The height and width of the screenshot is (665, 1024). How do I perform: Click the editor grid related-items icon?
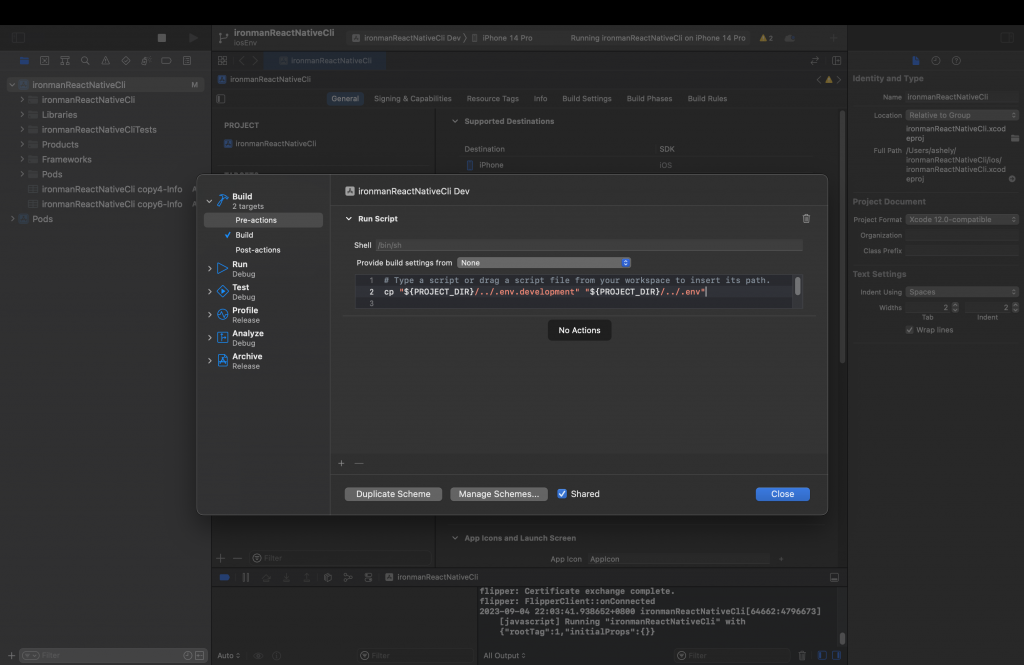223,61
